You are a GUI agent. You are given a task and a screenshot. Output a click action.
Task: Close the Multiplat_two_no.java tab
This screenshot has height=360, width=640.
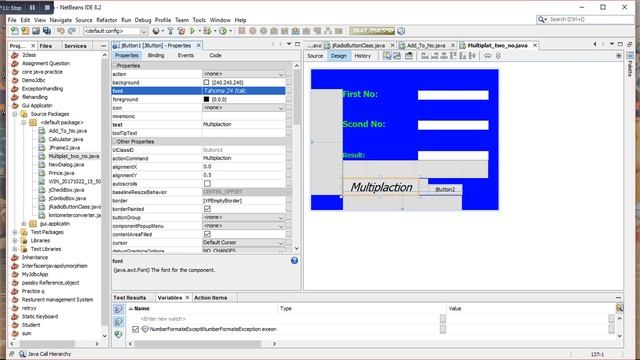[535, 45]
